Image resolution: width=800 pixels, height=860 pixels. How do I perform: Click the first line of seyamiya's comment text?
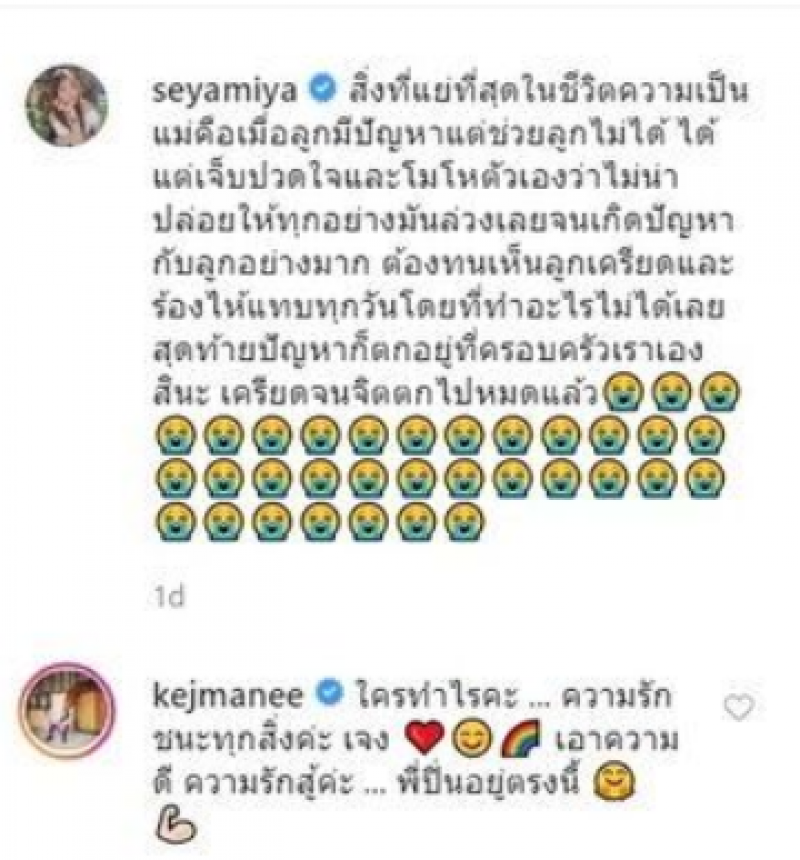tap(548, 91)
